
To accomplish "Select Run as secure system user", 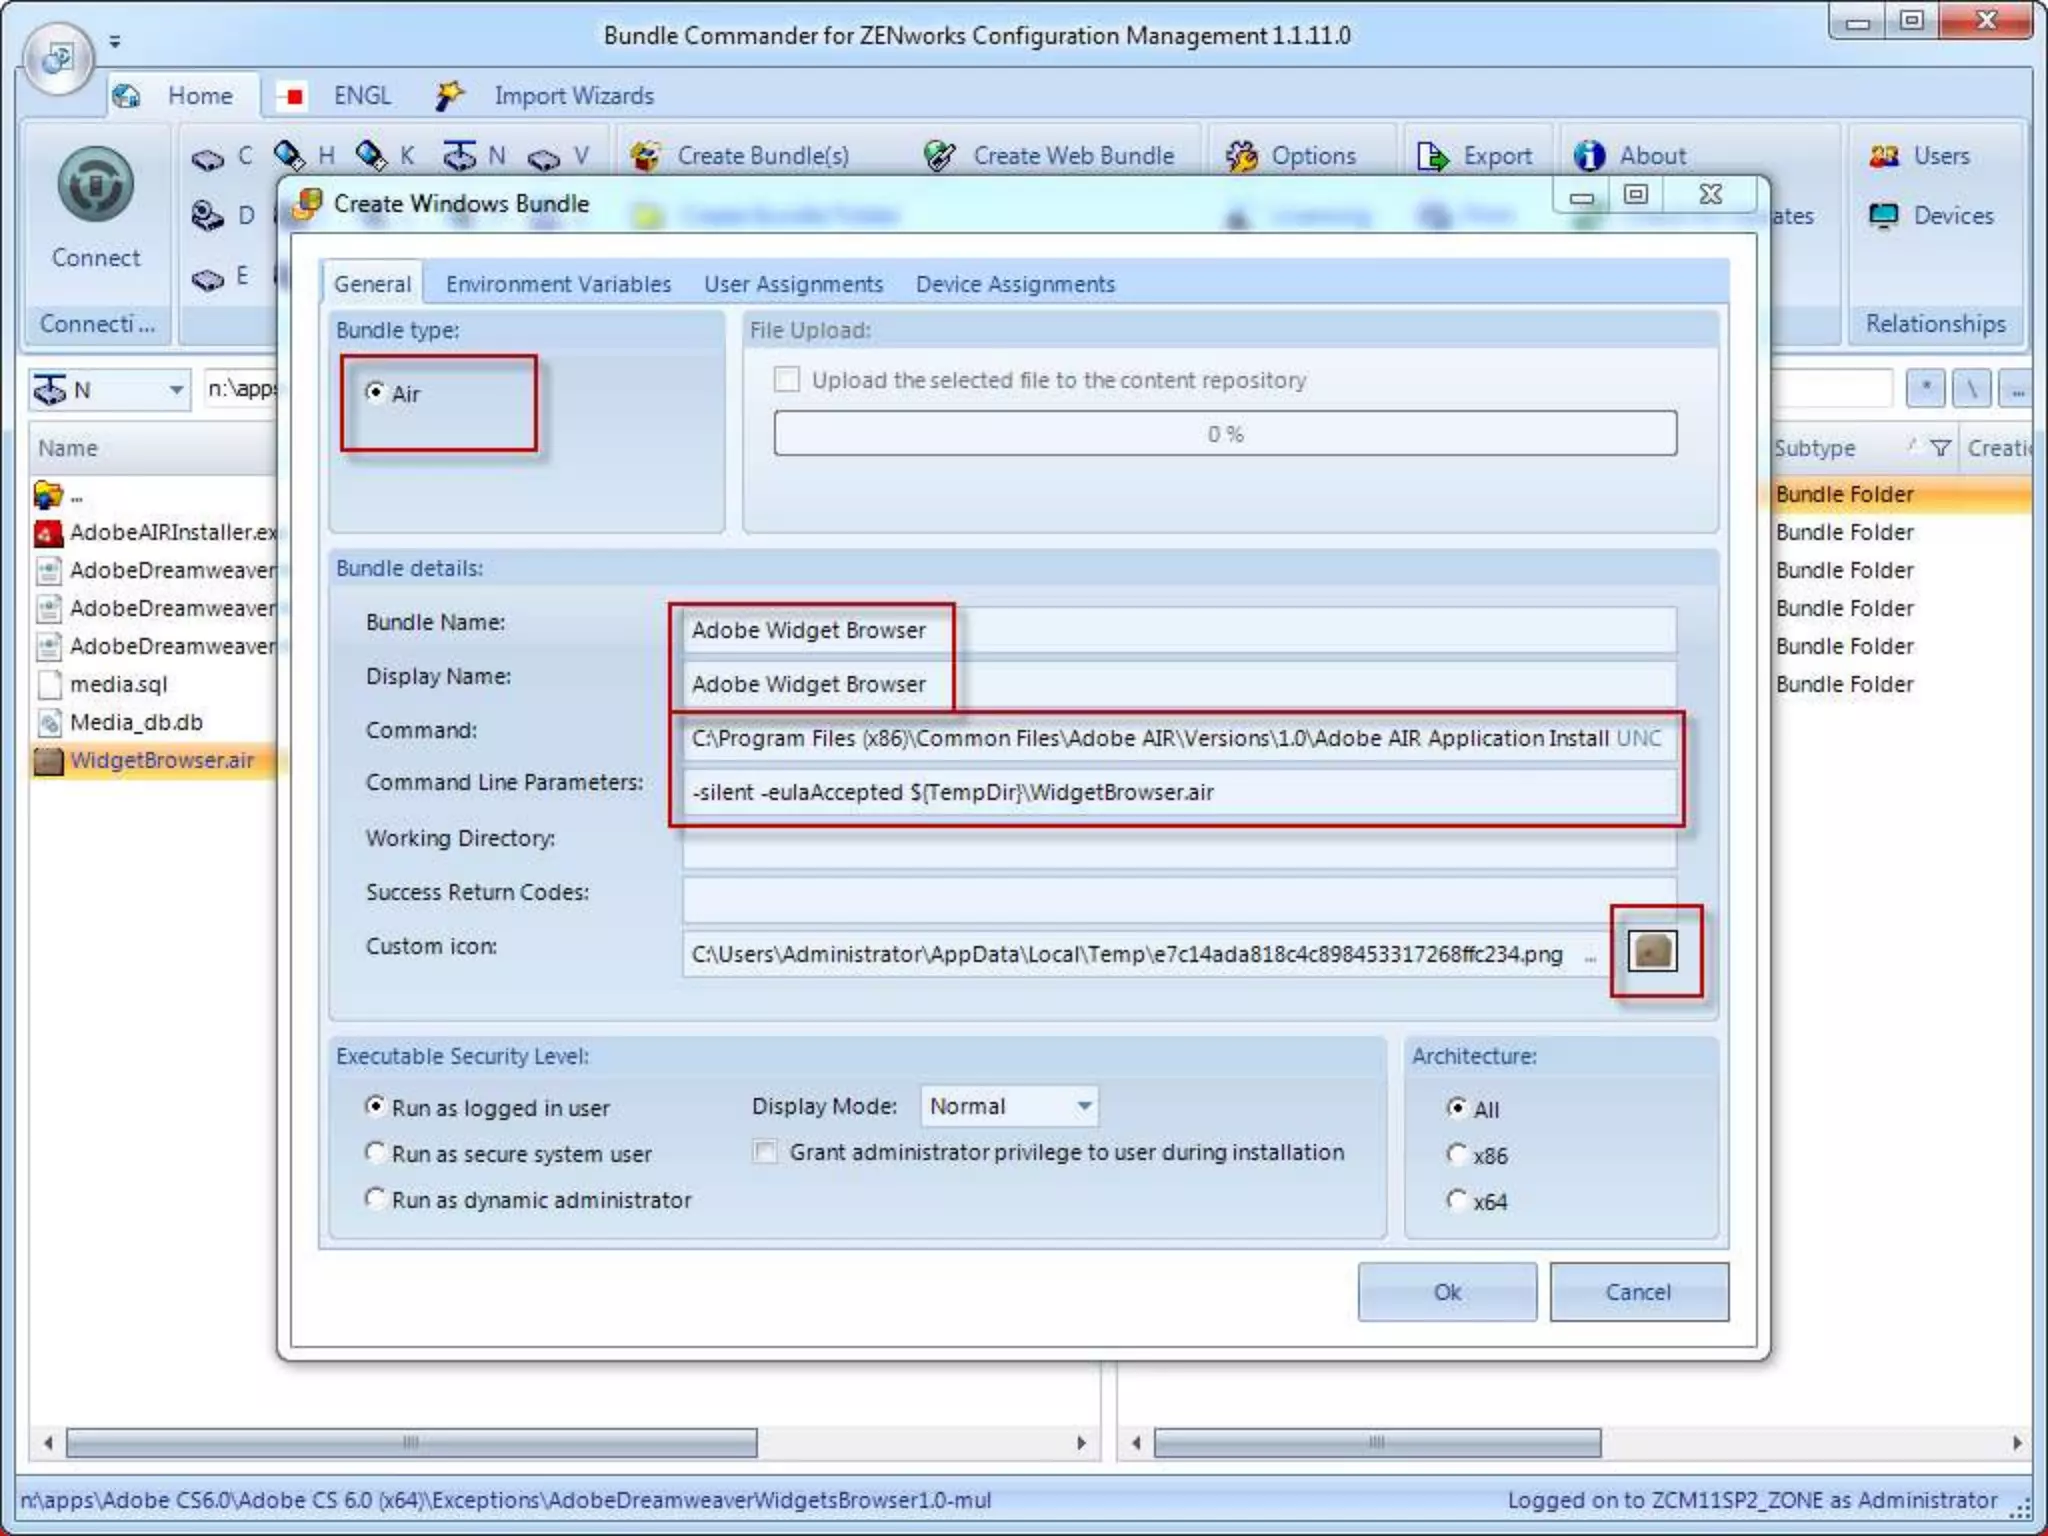I will tap(376, 1153).
